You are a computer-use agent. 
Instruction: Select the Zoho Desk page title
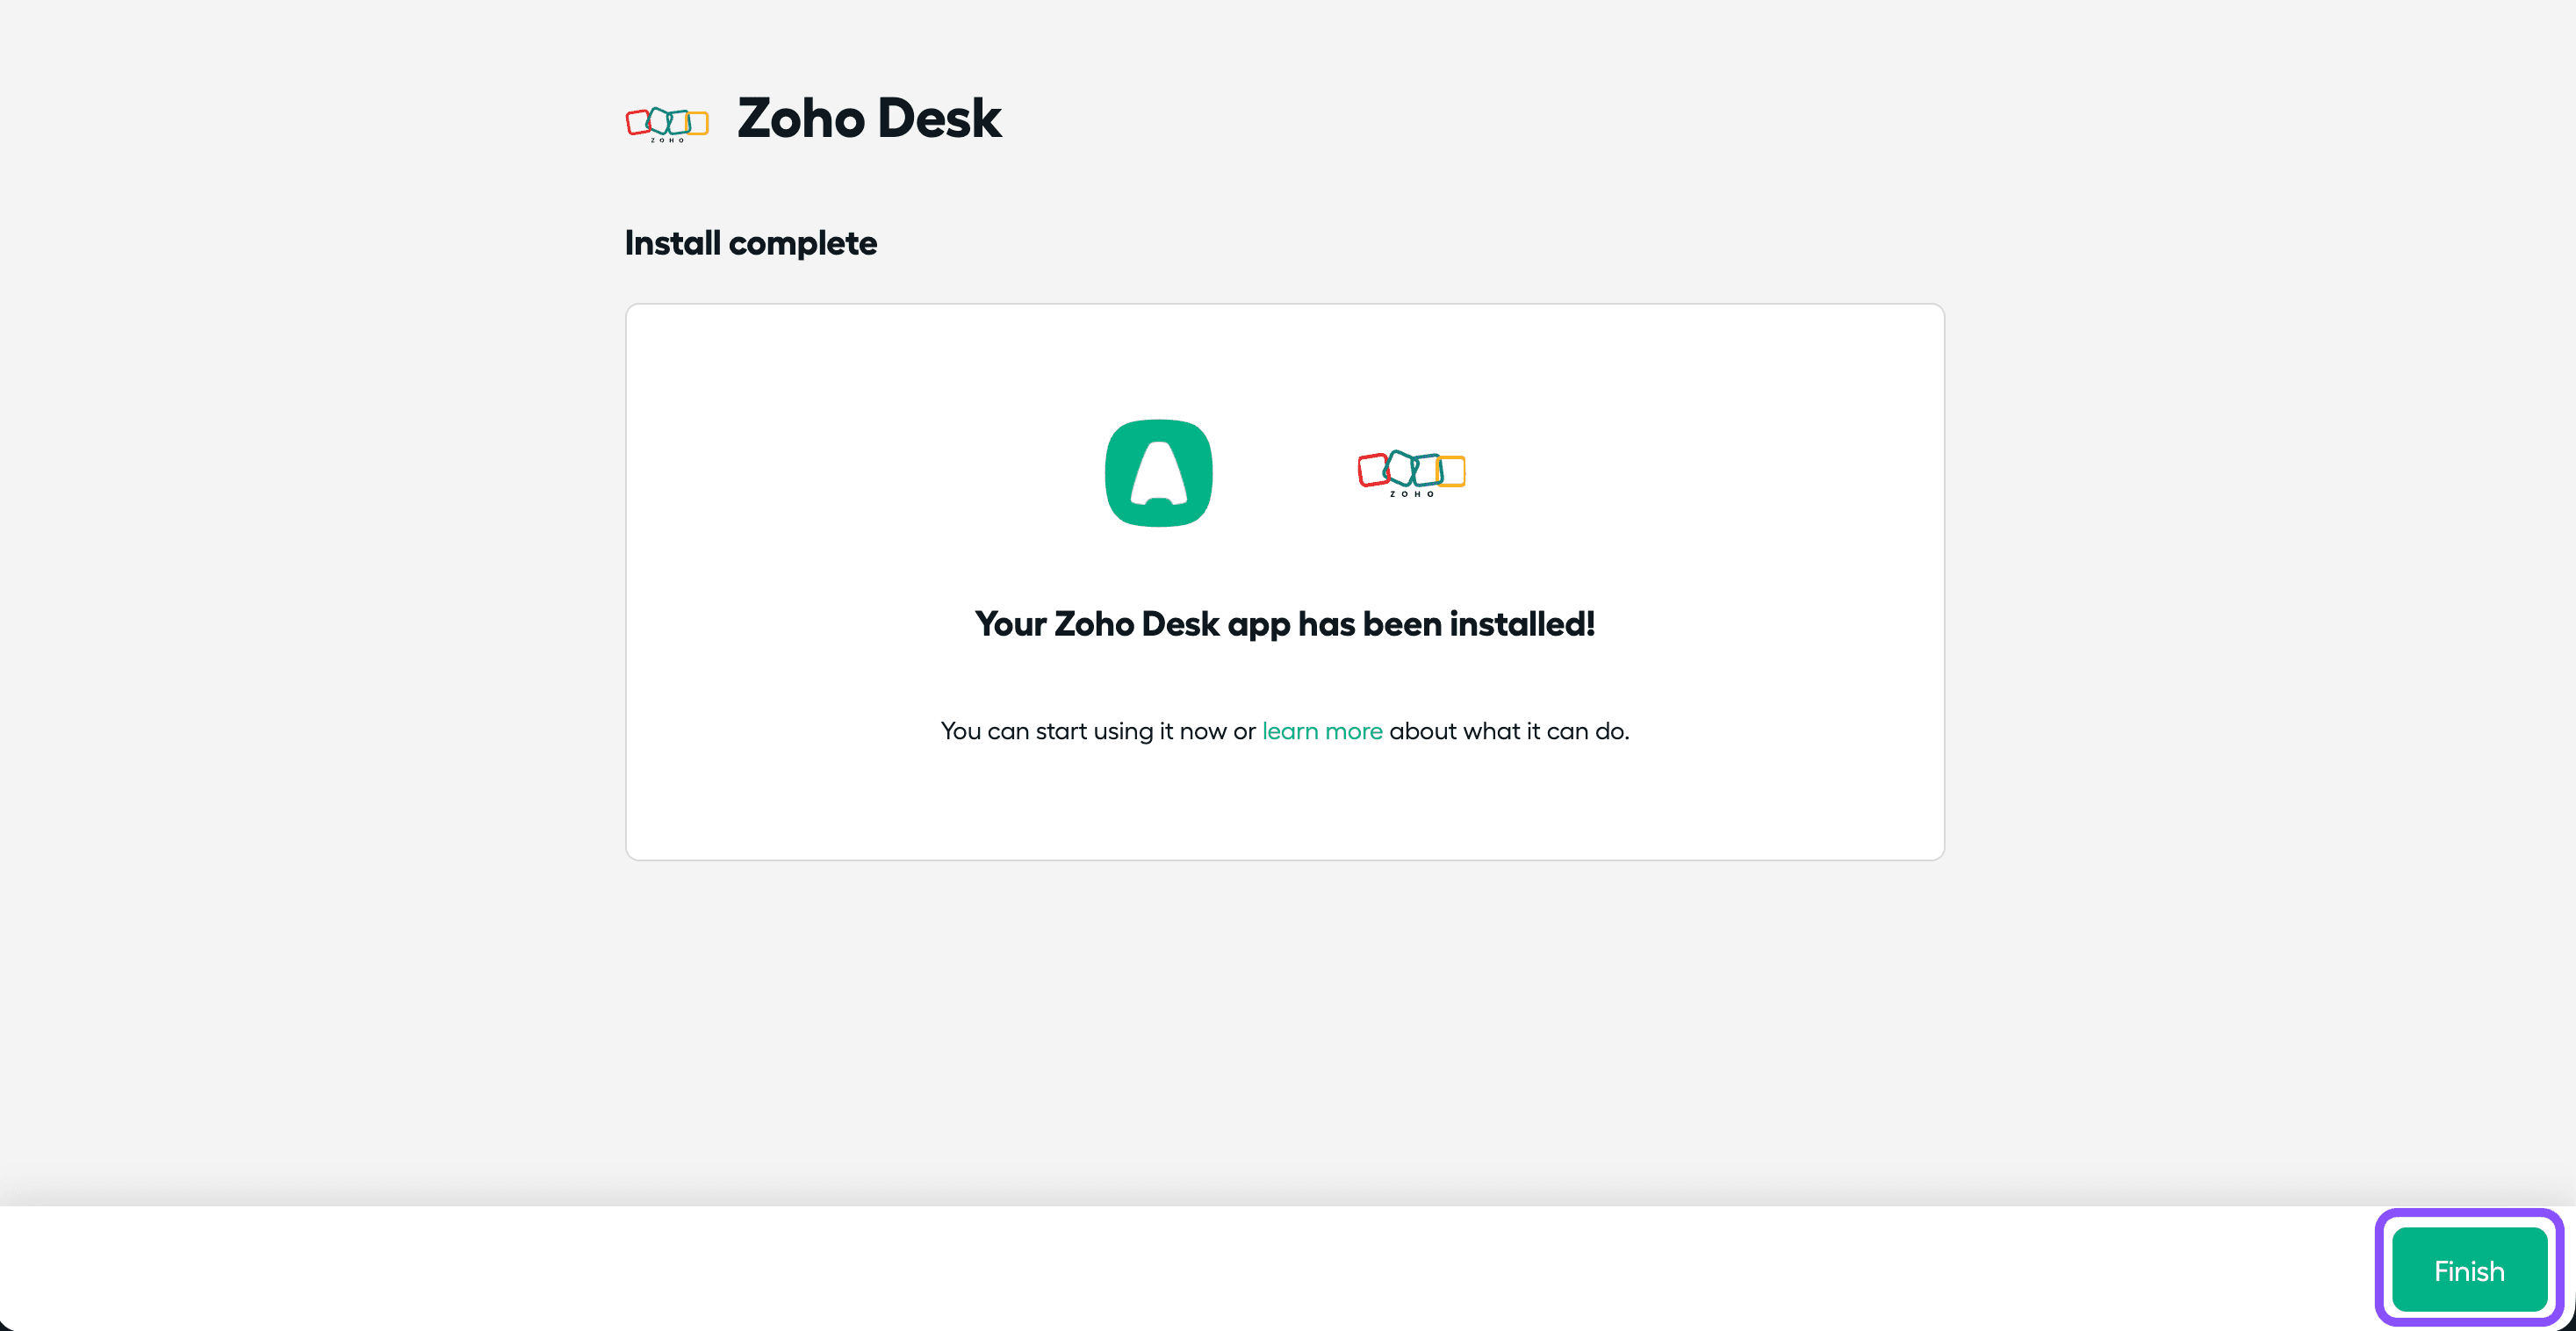[x=868, y=118]
